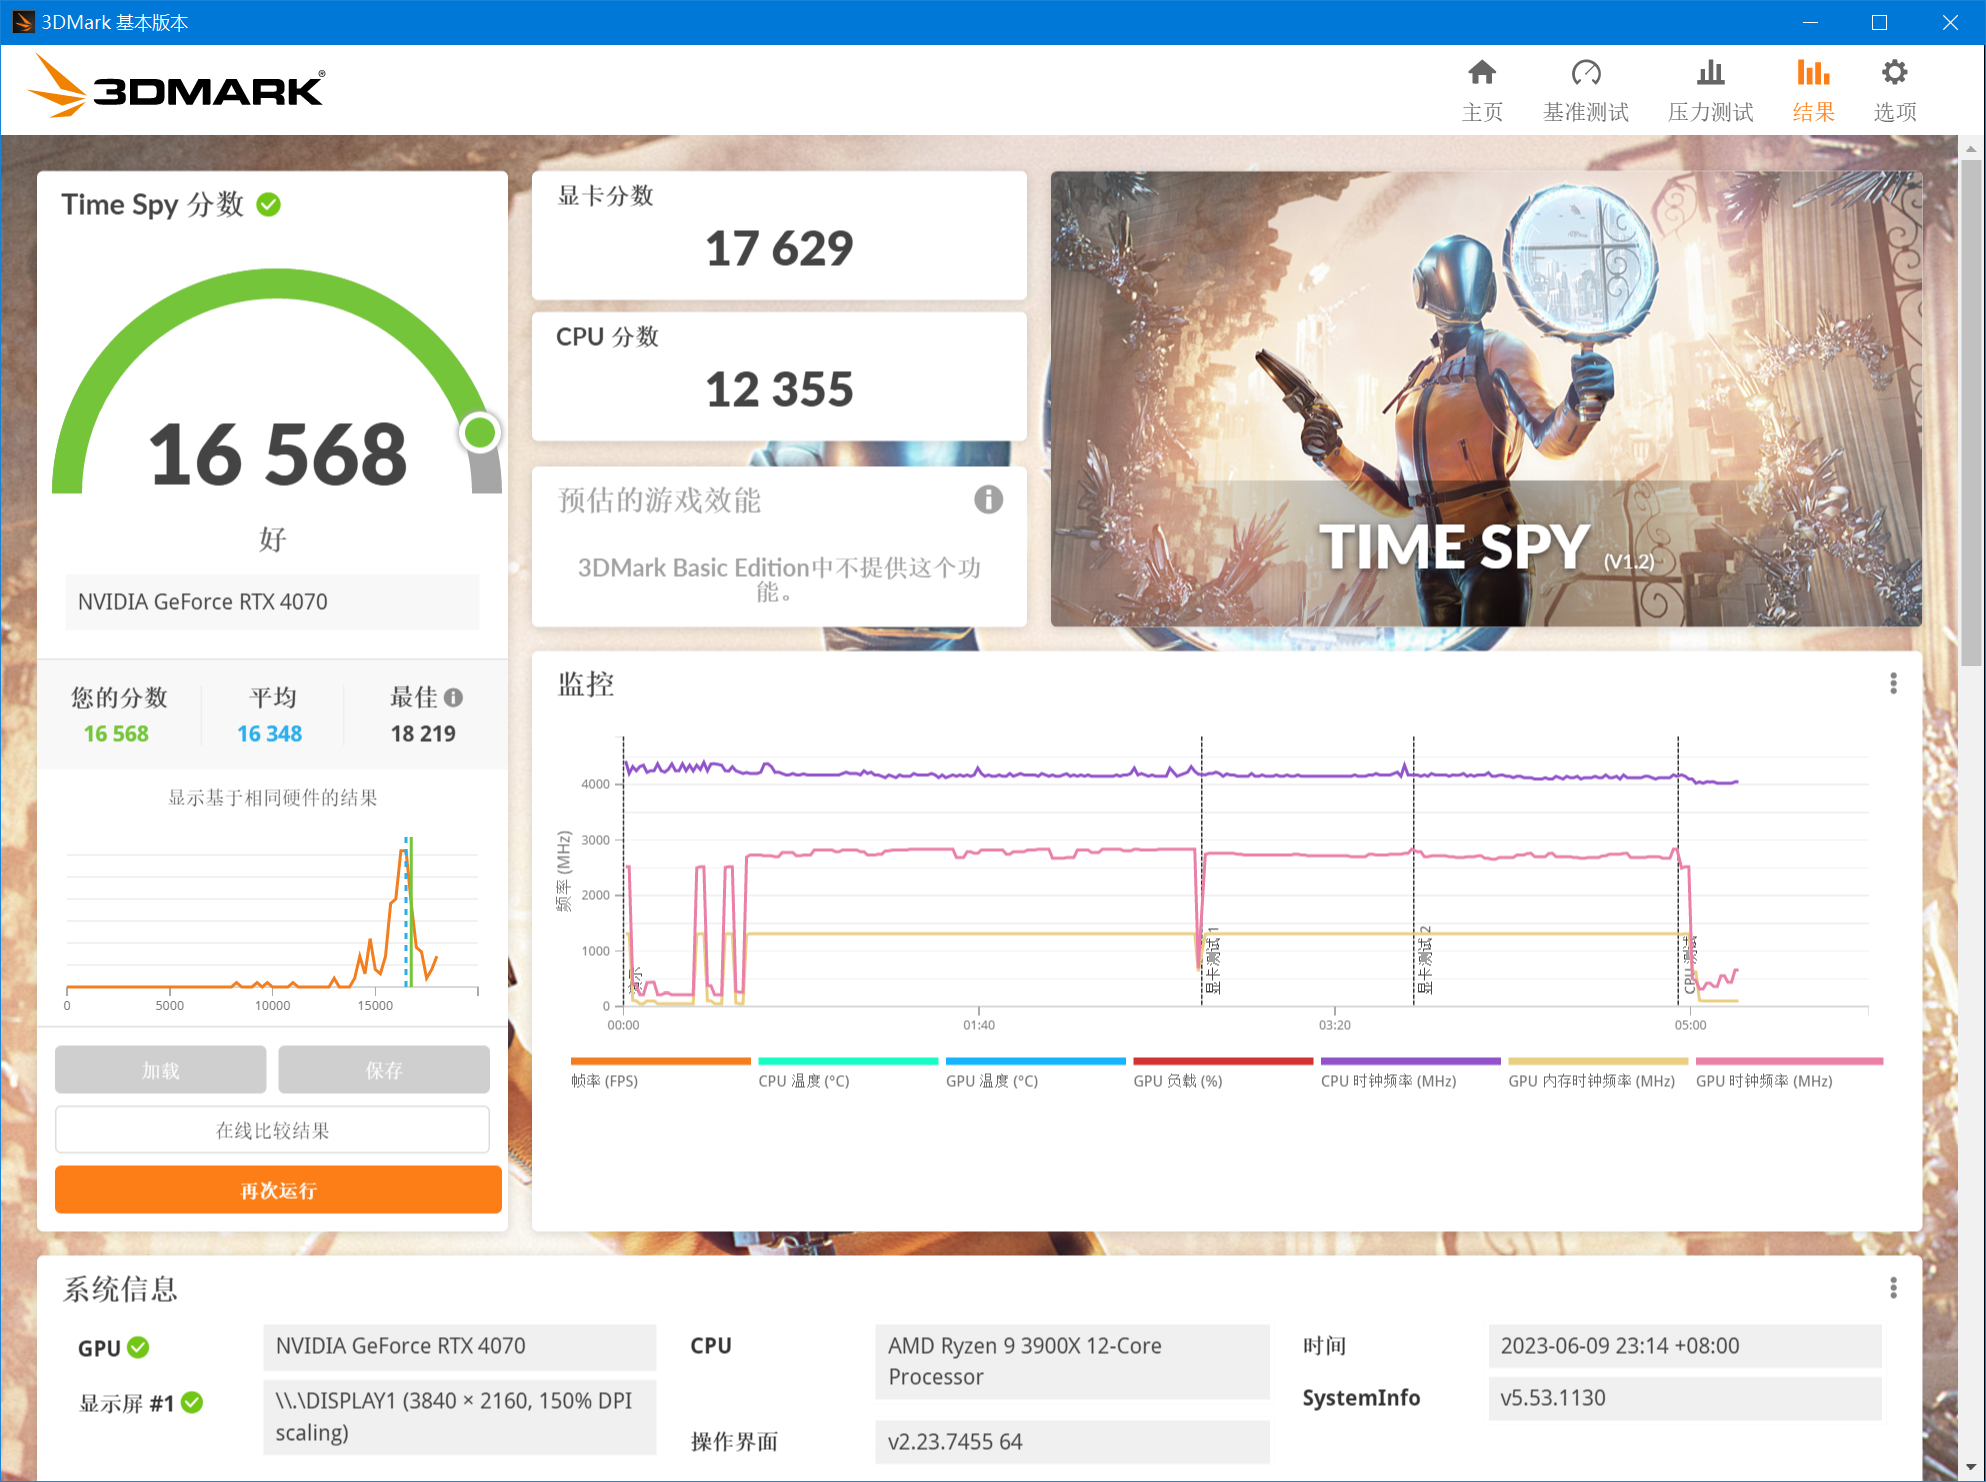Click the green verification badge next to GPU
This screenshot has width=1986, height=1482.
tap(140, 1347)
